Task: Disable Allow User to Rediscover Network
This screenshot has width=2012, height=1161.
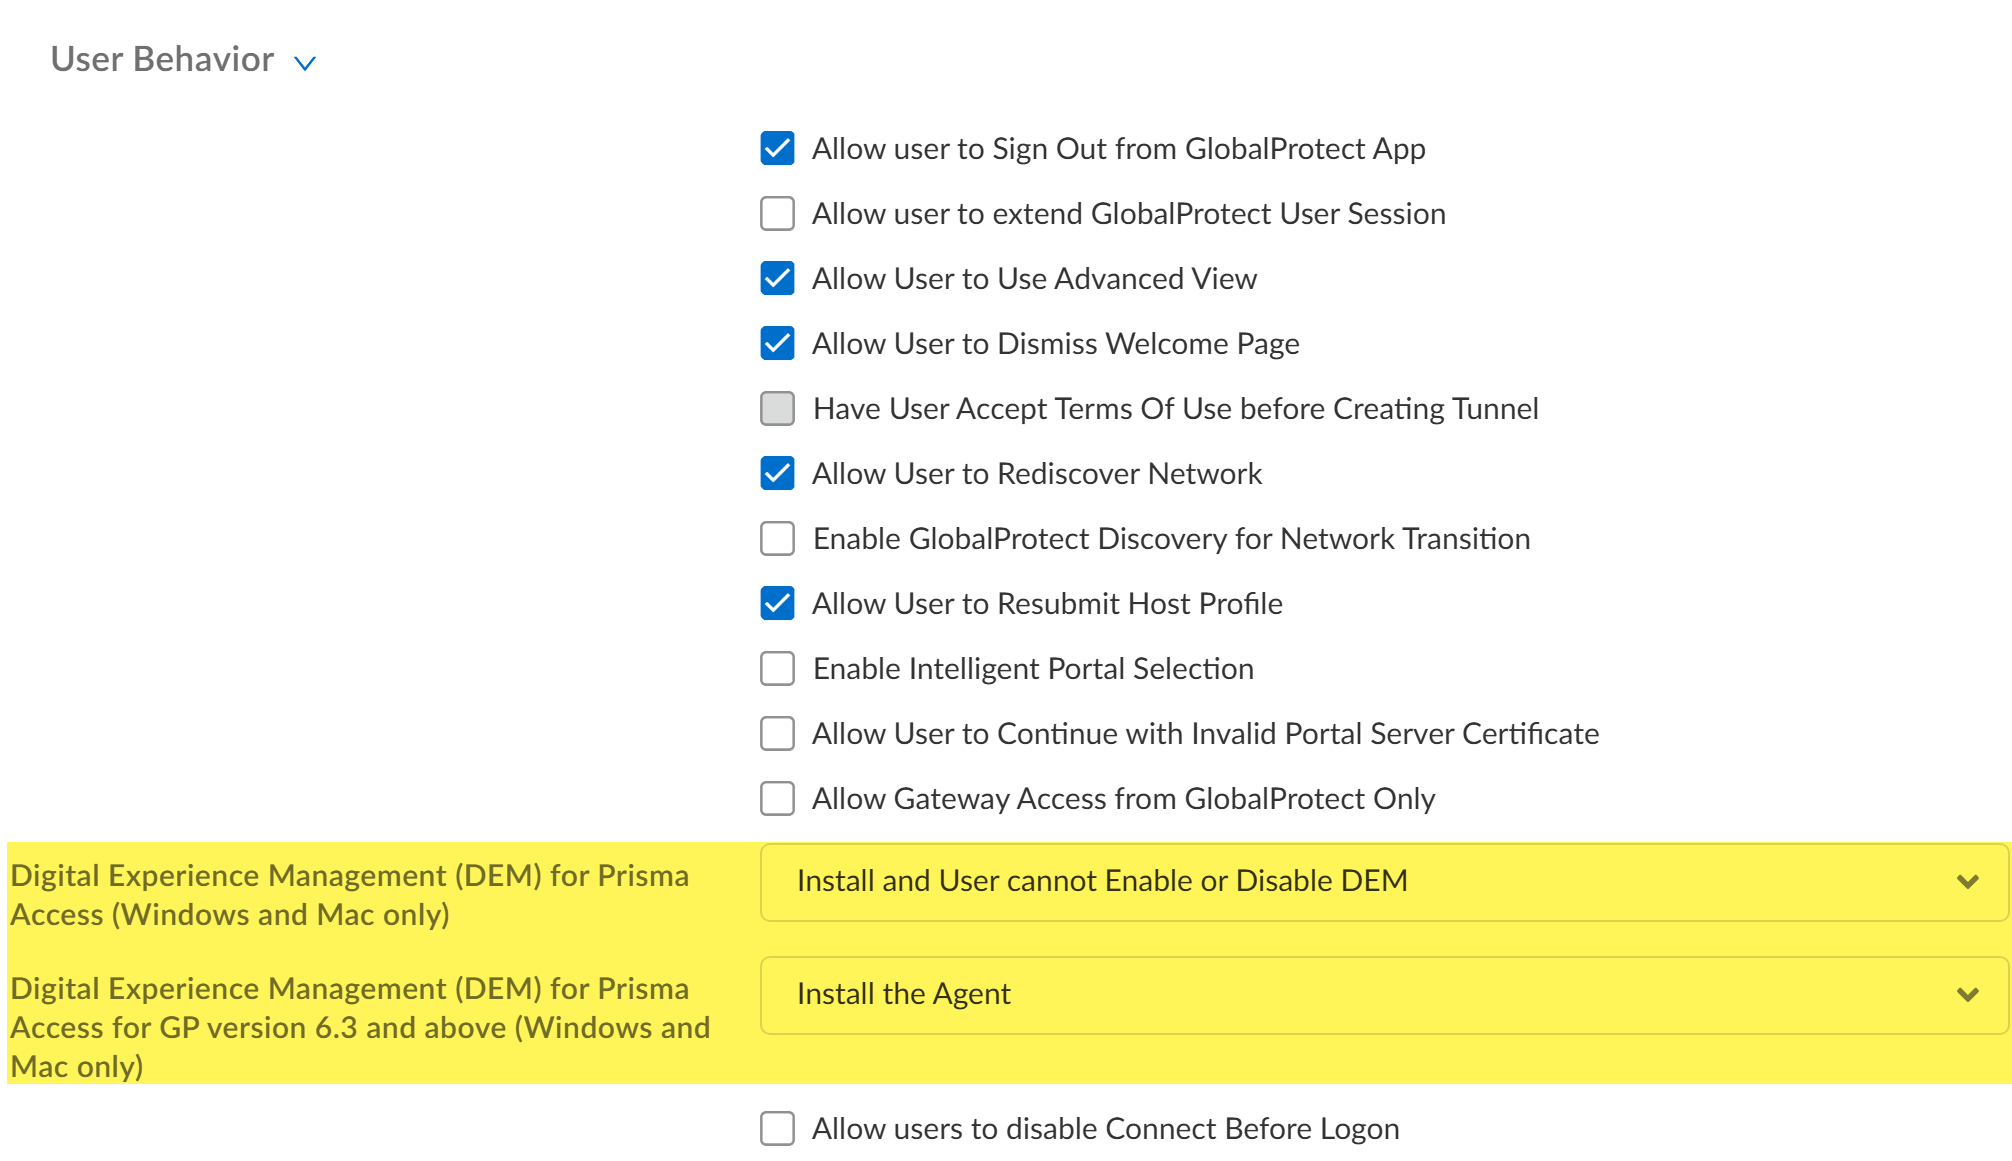Action: tap(777, 473)
